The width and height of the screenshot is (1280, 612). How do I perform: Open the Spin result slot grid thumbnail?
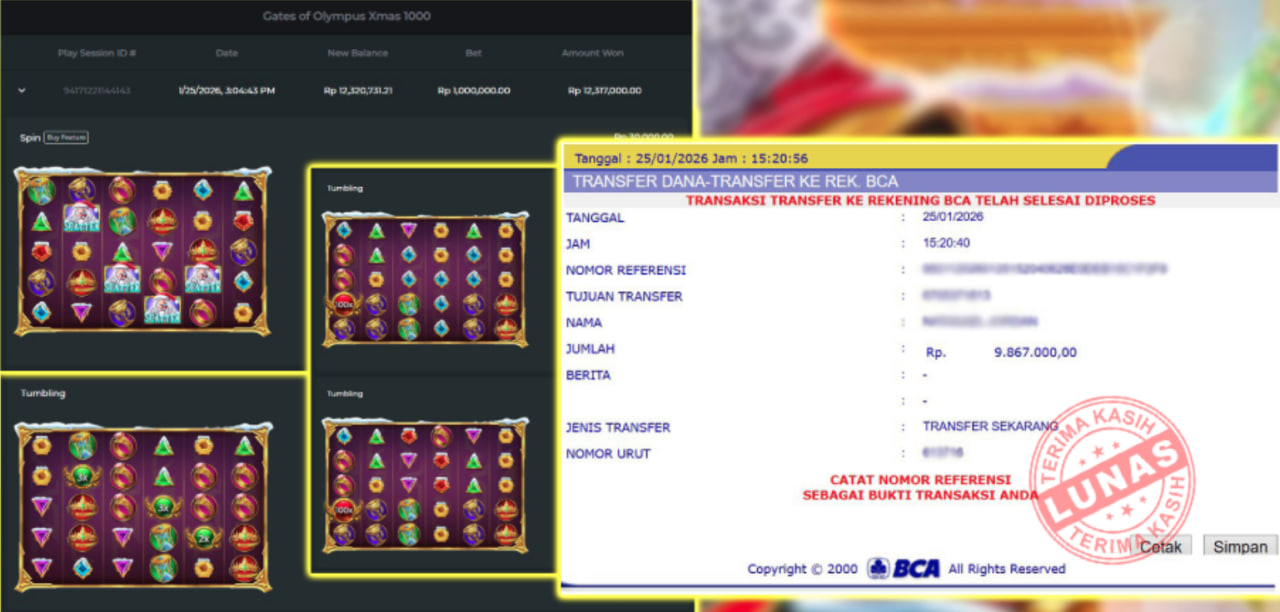click(142, 251)
